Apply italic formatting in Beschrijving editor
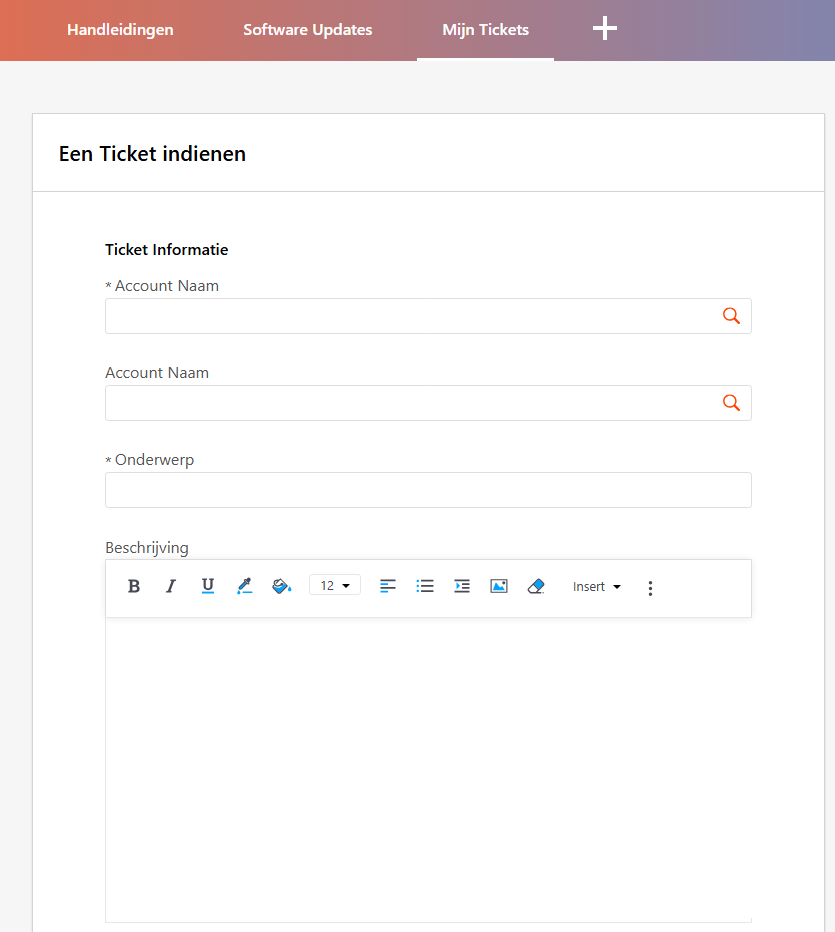 (x=171, y=587)
